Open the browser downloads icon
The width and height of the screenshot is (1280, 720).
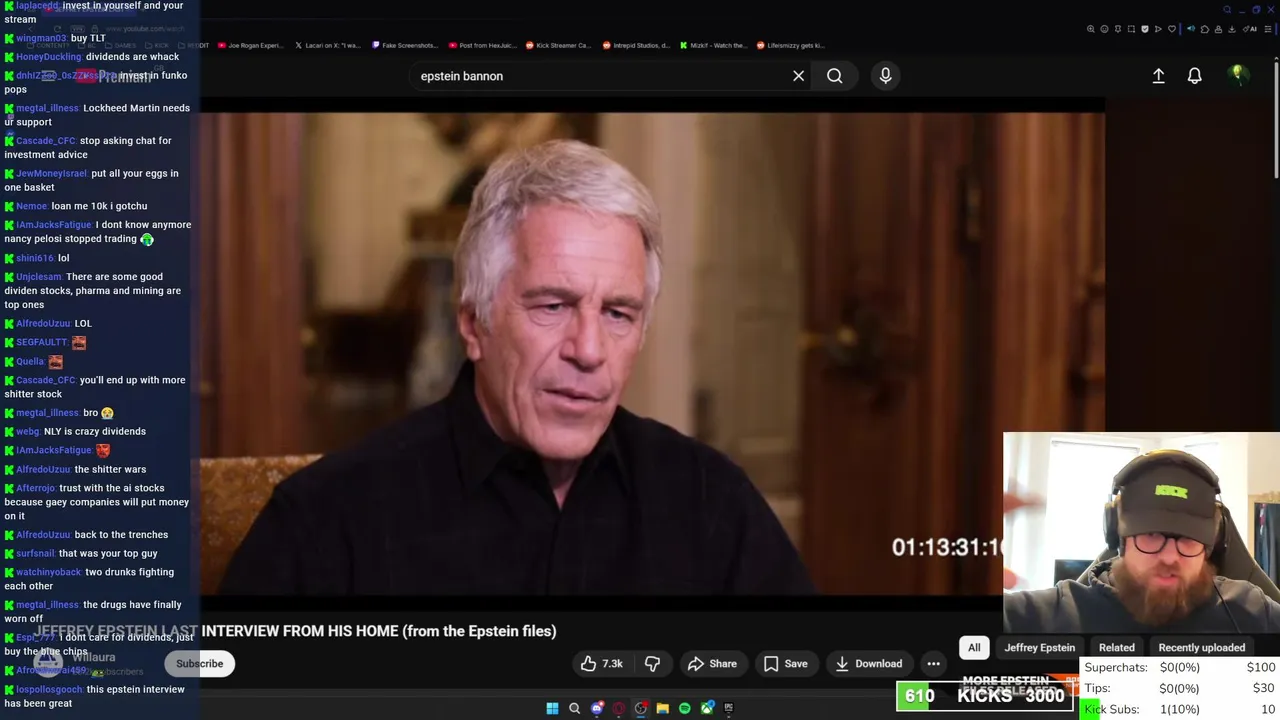tap(1231, 29)
